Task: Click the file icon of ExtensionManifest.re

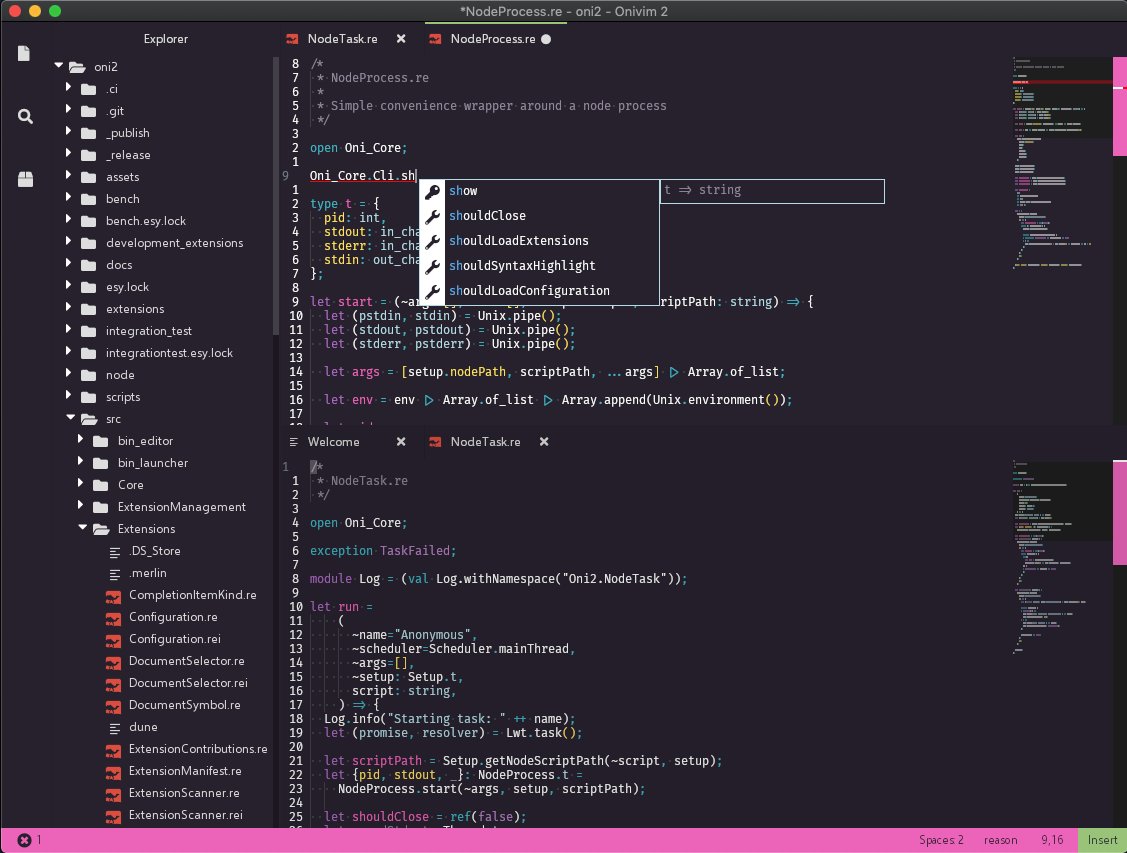Action: tap(113, 772)
